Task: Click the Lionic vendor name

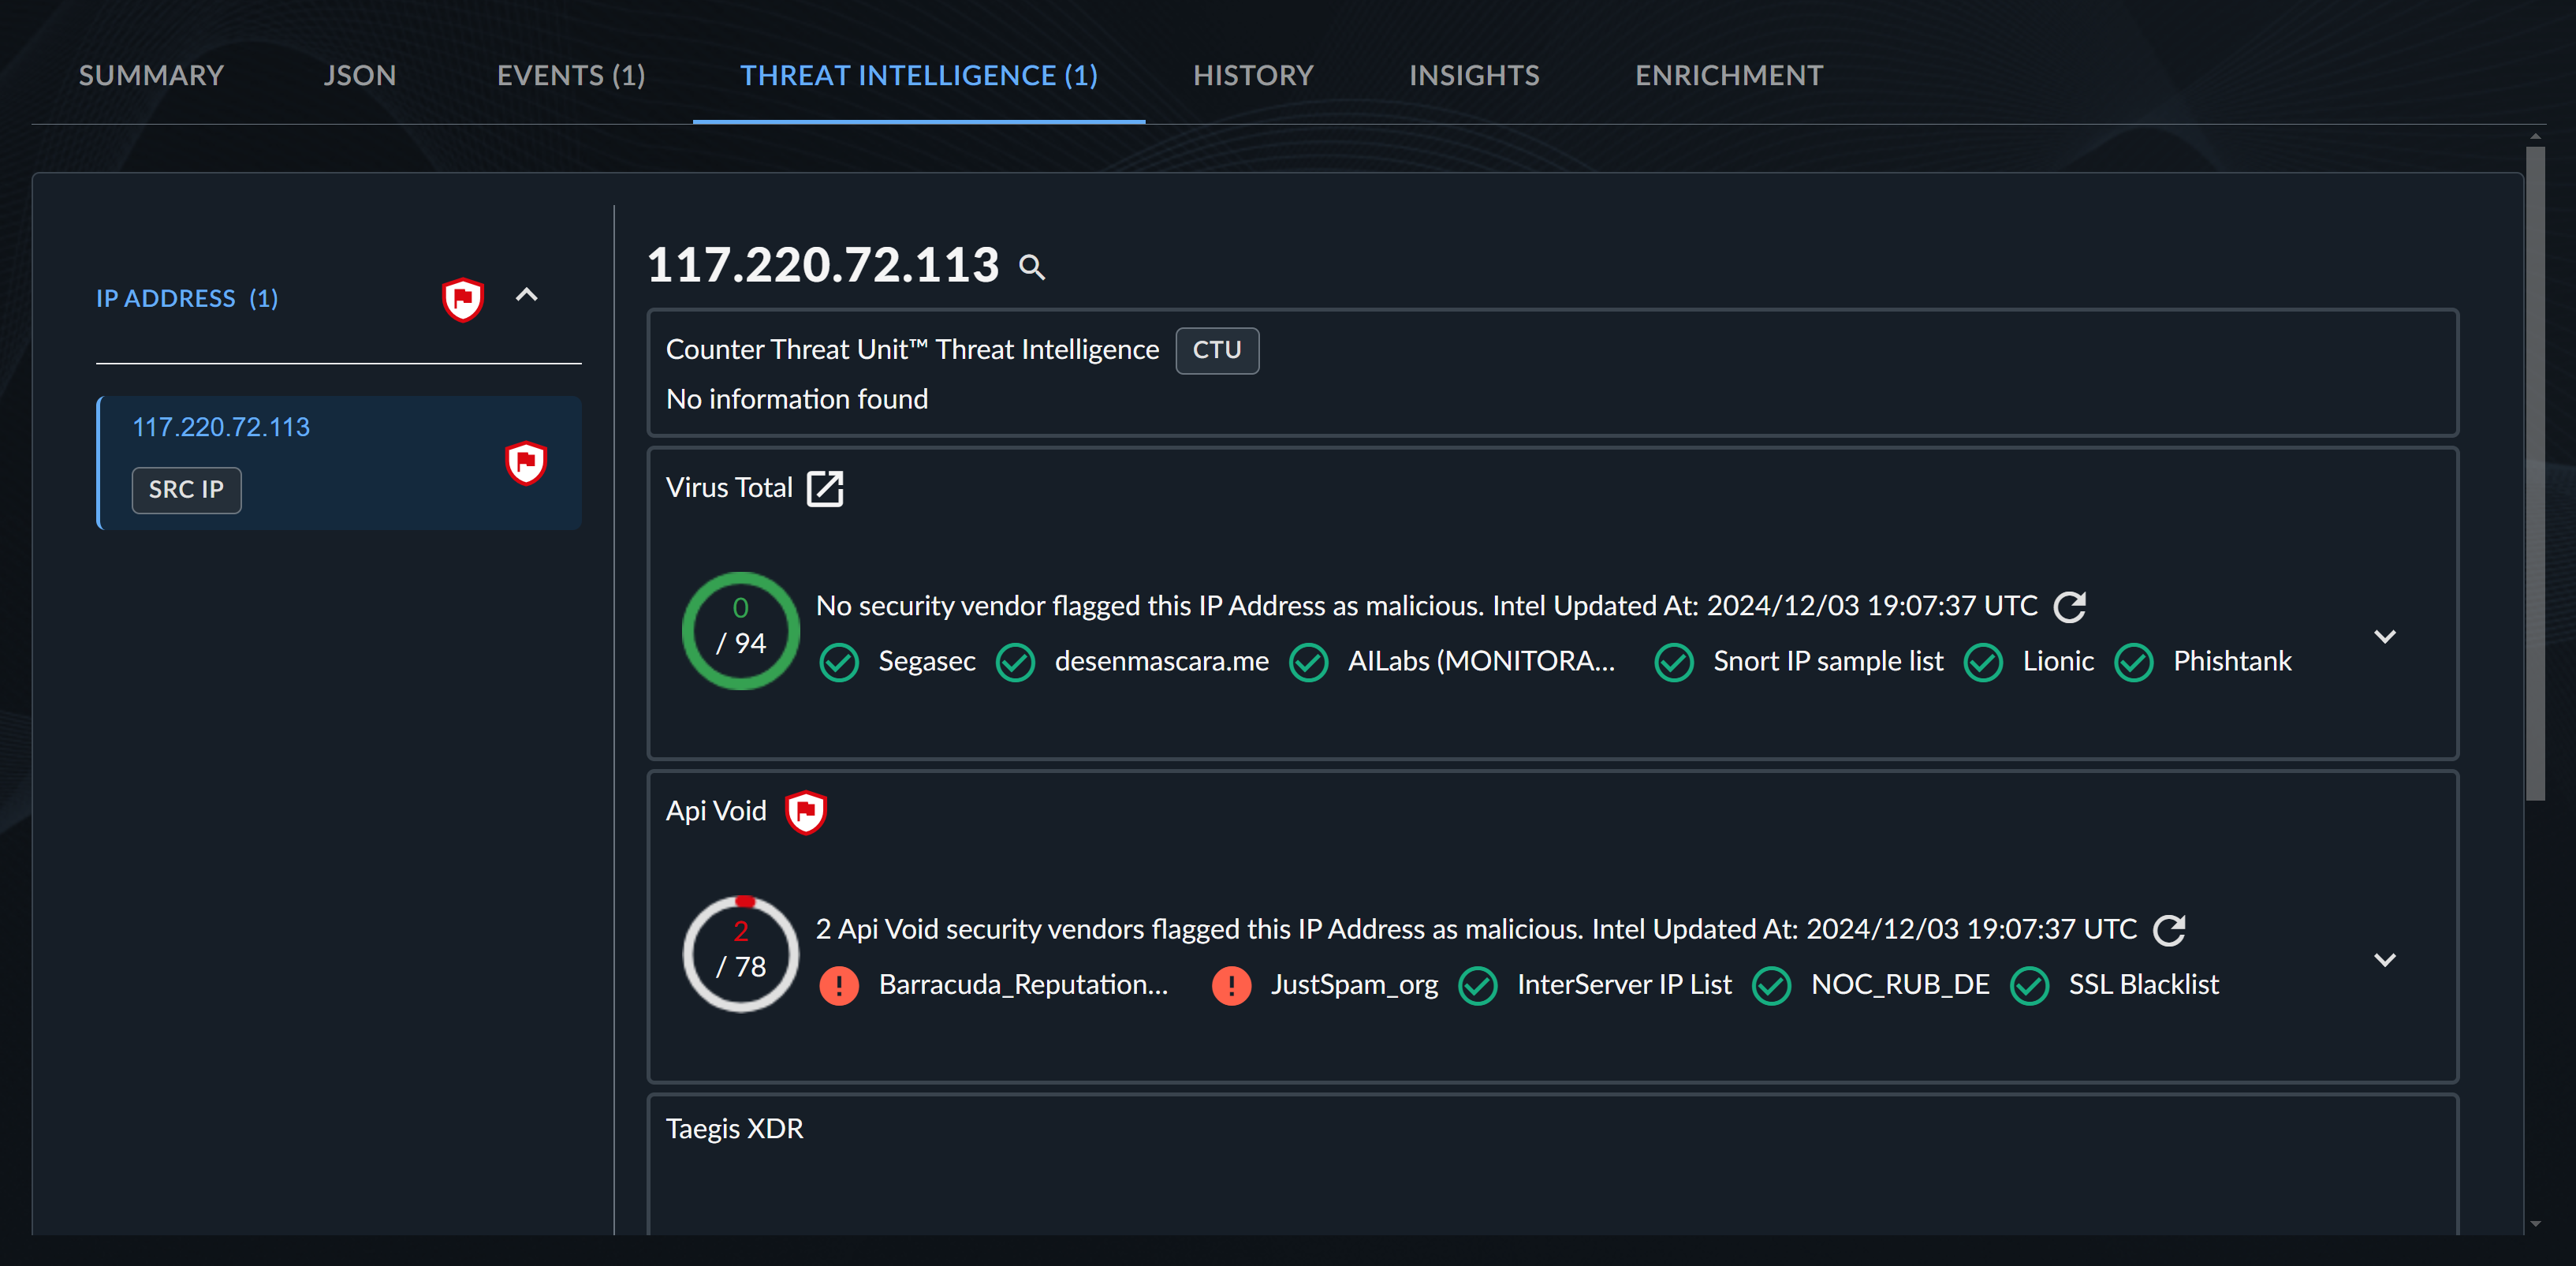Action: click(x=2057, y=661)
